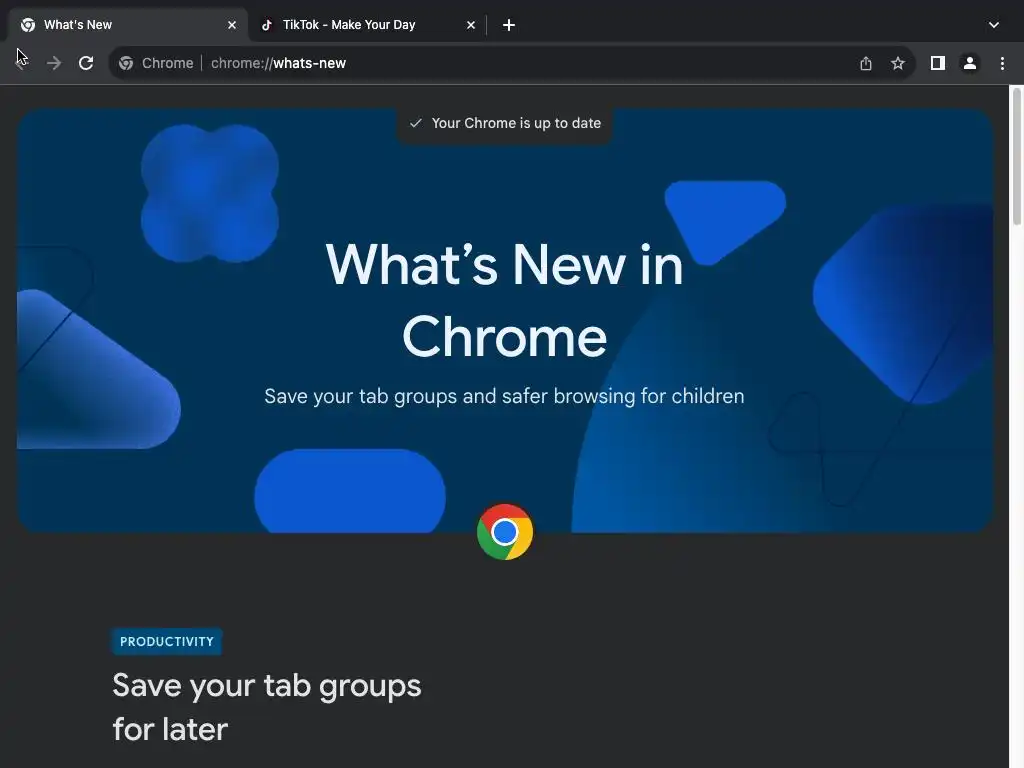The width and height of the screenshot is (1024, 768).
Task: Click the page vertical scrollbar thumb
Action: click(1017, 157)
